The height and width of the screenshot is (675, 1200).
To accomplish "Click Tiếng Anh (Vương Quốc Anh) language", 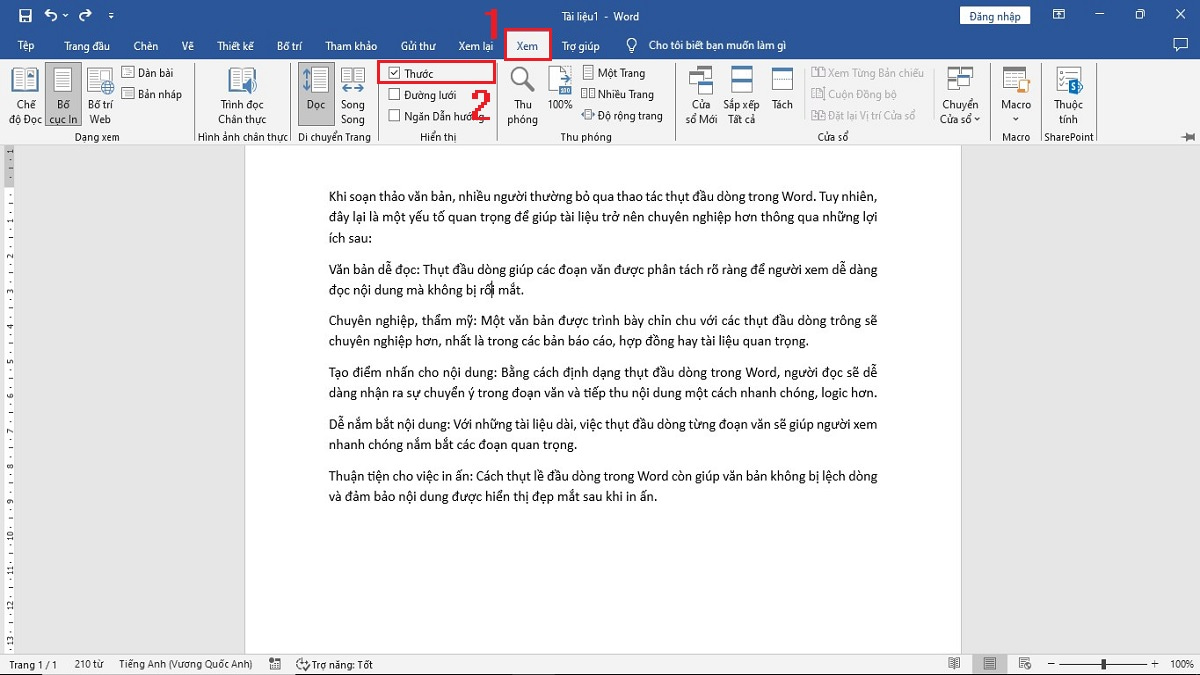I will click(185, 664).
